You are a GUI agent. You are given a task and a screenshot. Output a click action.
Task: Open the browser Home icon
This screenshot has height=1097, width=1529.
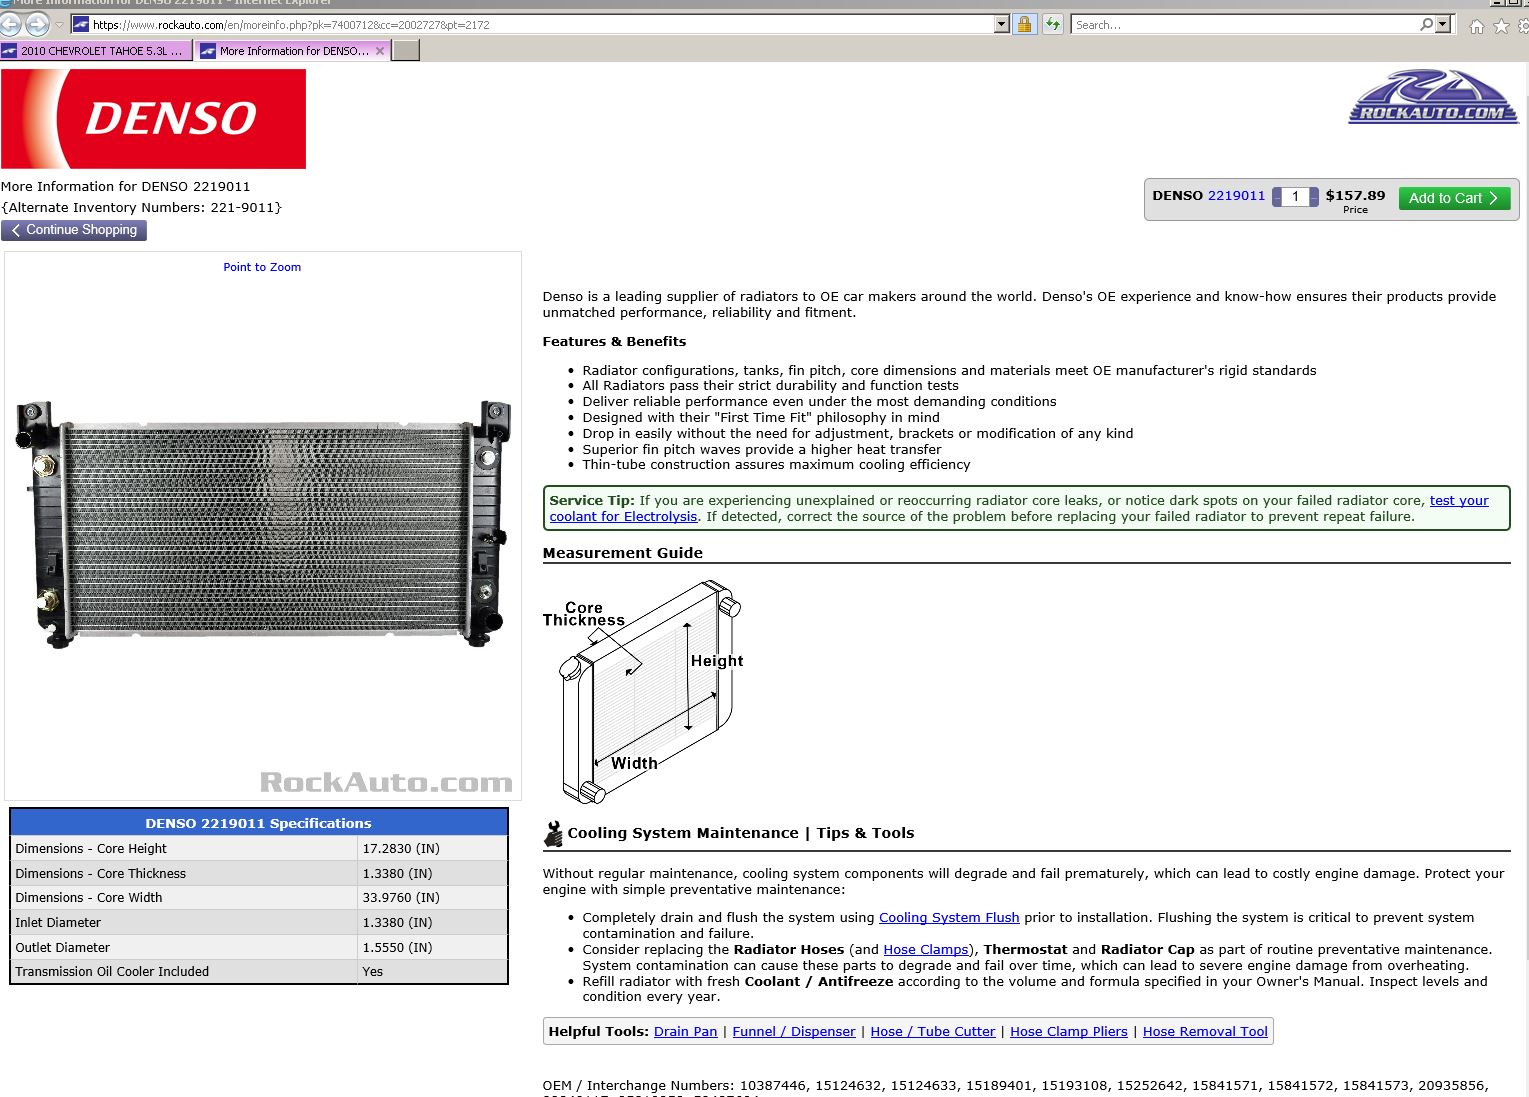point(1477,26)
